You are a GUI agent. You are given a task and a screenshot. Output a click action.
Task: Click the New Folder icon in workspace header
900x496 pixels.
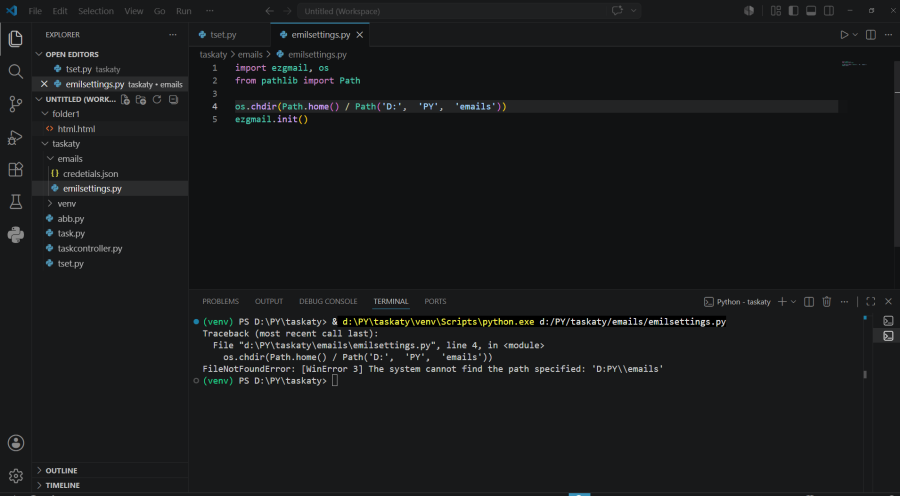pyautogui.click(x=141, y=99)
